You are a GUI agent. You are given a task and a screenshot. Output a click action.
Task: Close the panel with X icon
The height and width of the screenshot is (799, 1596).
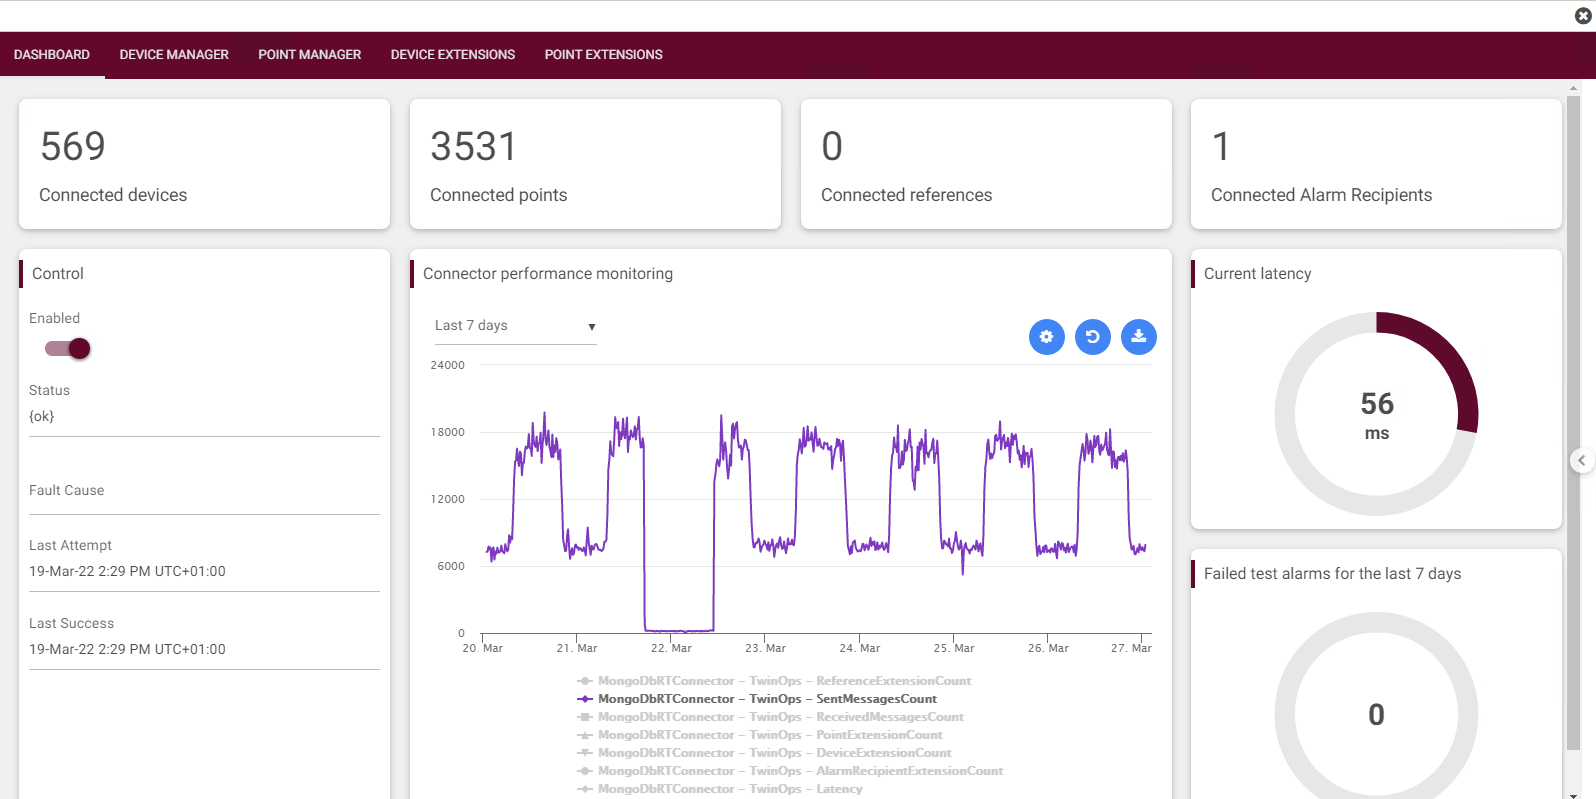(x=1583, y=16)
